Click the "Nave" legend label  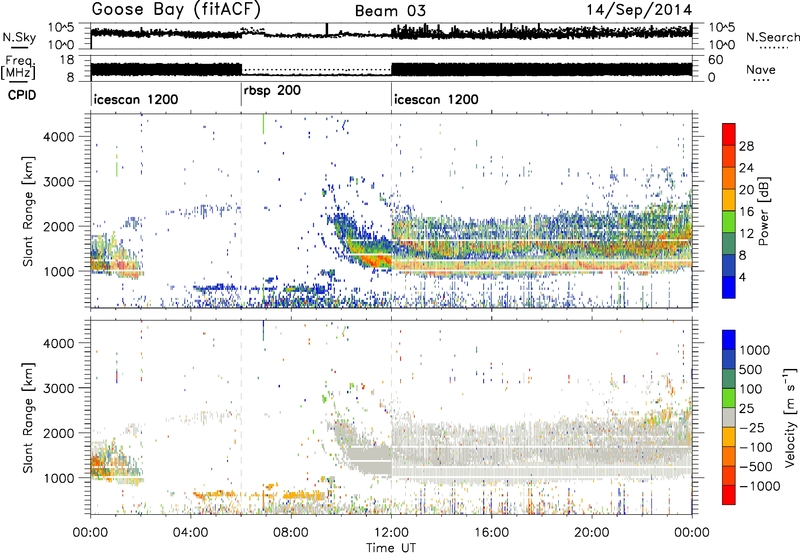[760, 70]
